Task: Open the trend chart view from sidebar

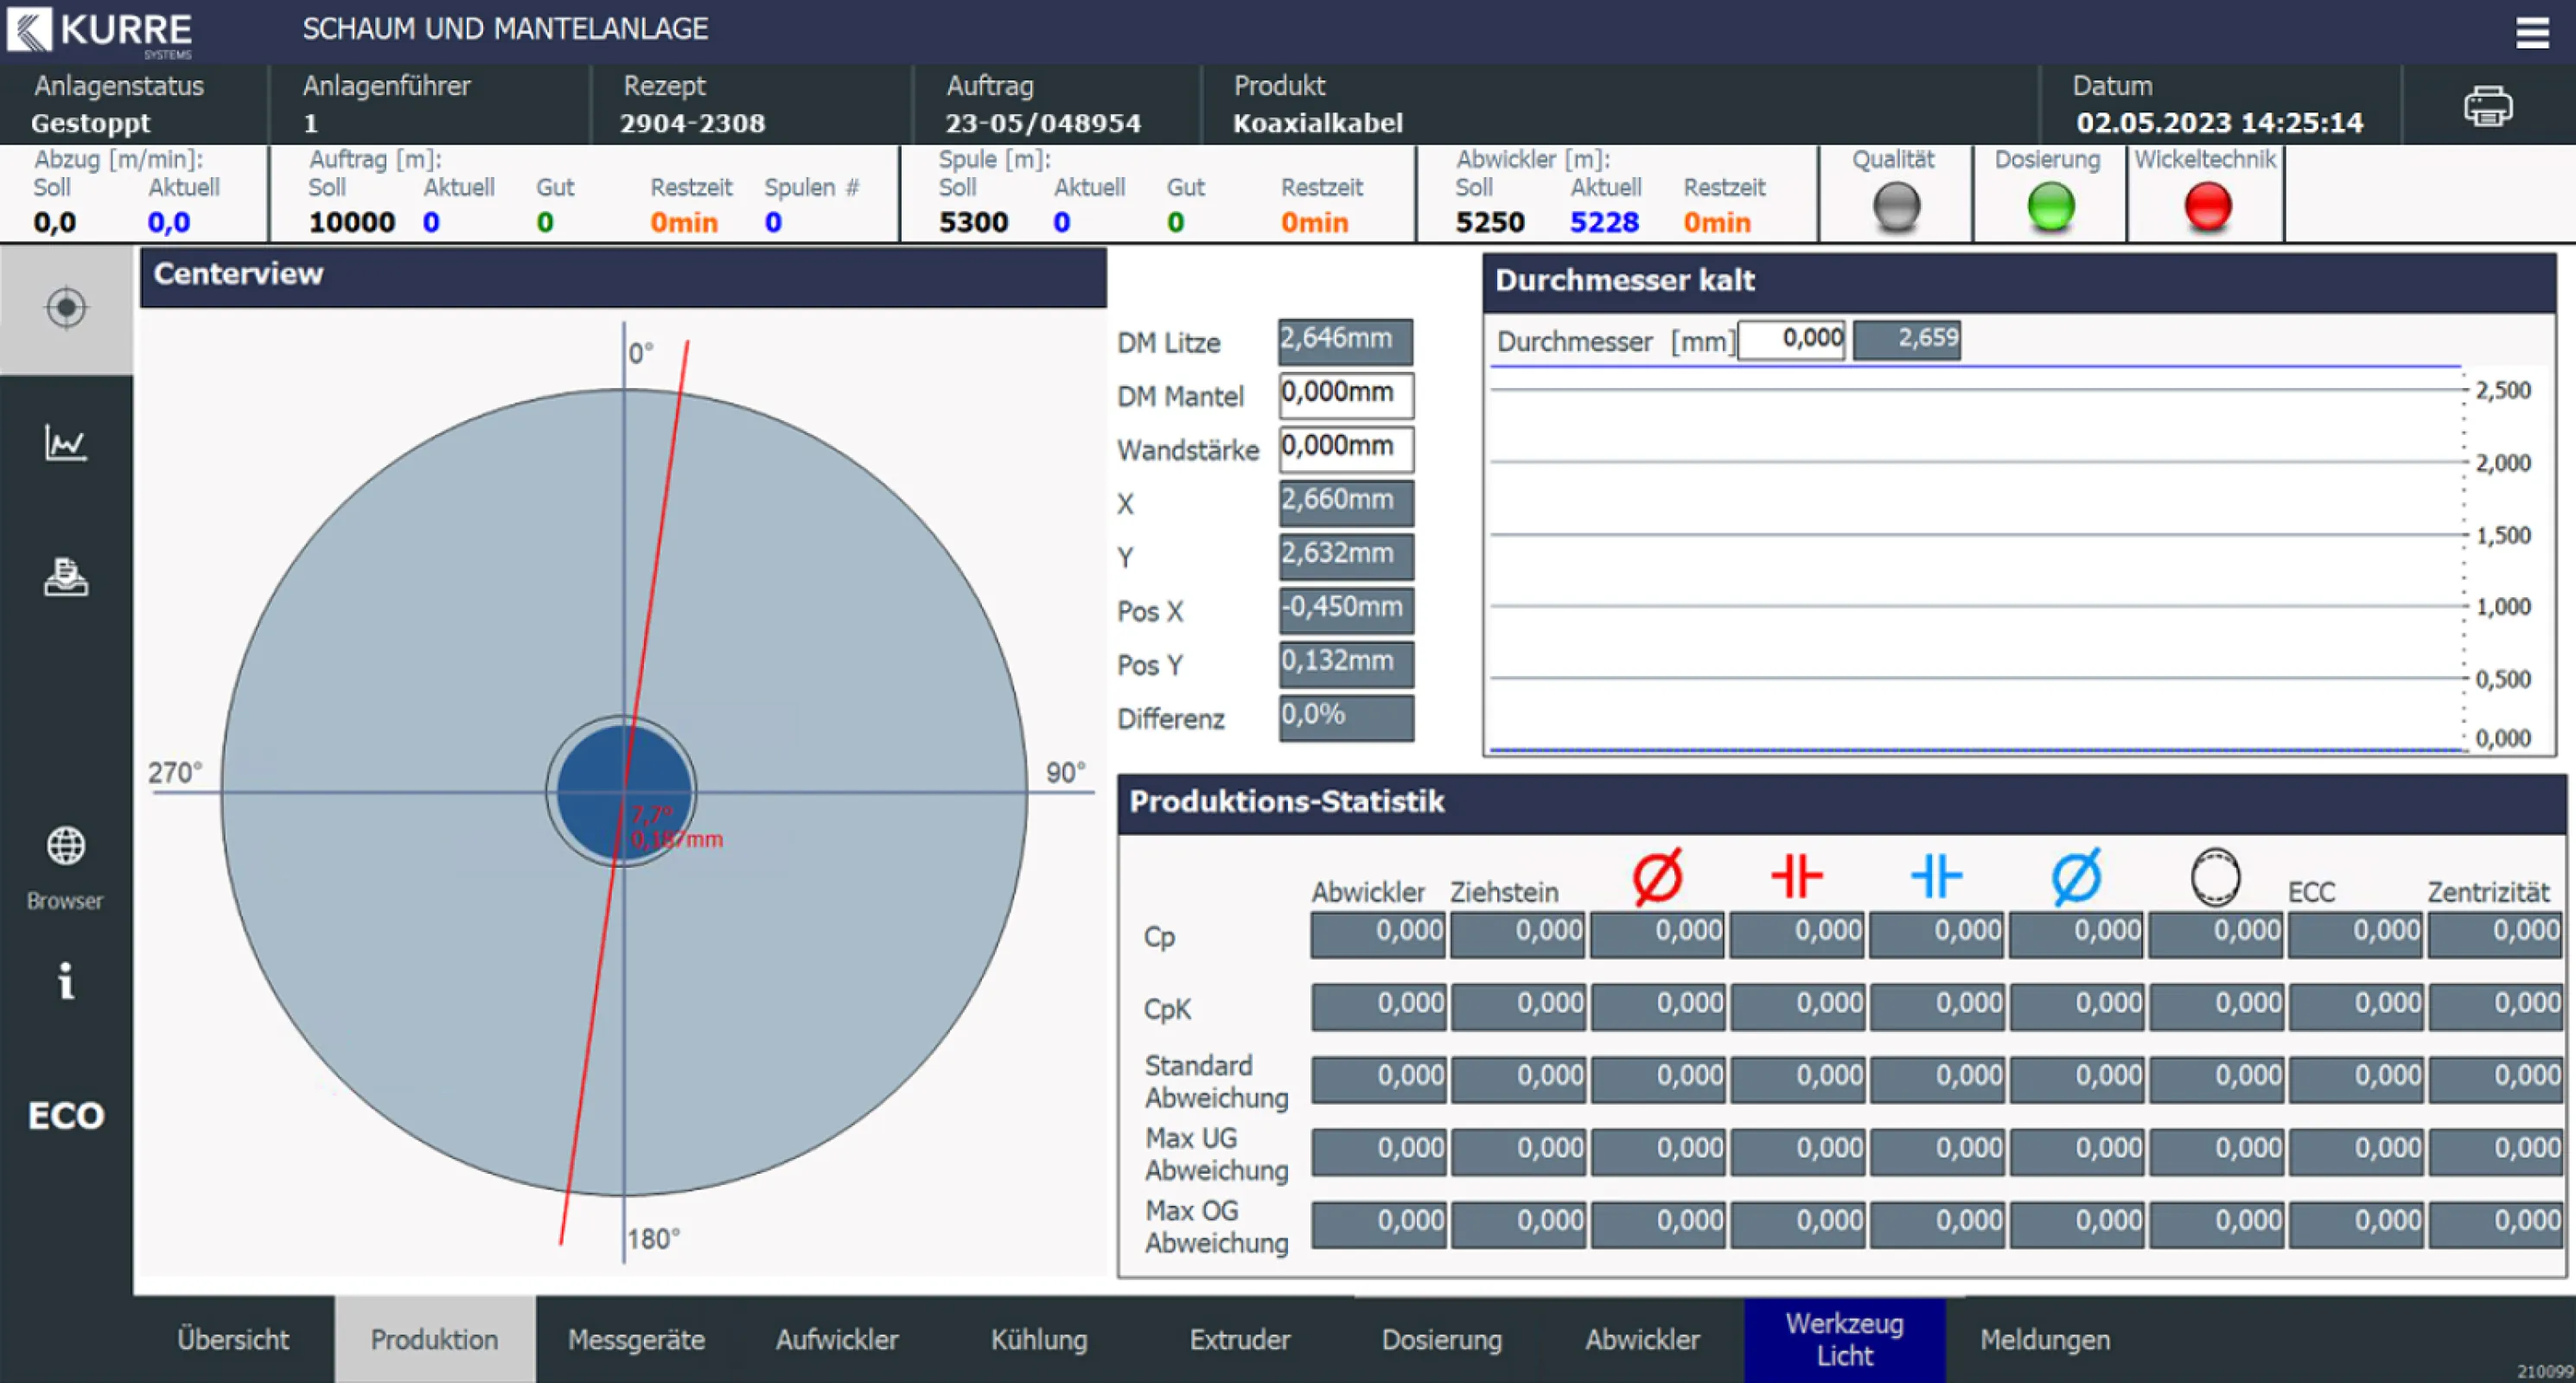Action: (x=65, y=445)
